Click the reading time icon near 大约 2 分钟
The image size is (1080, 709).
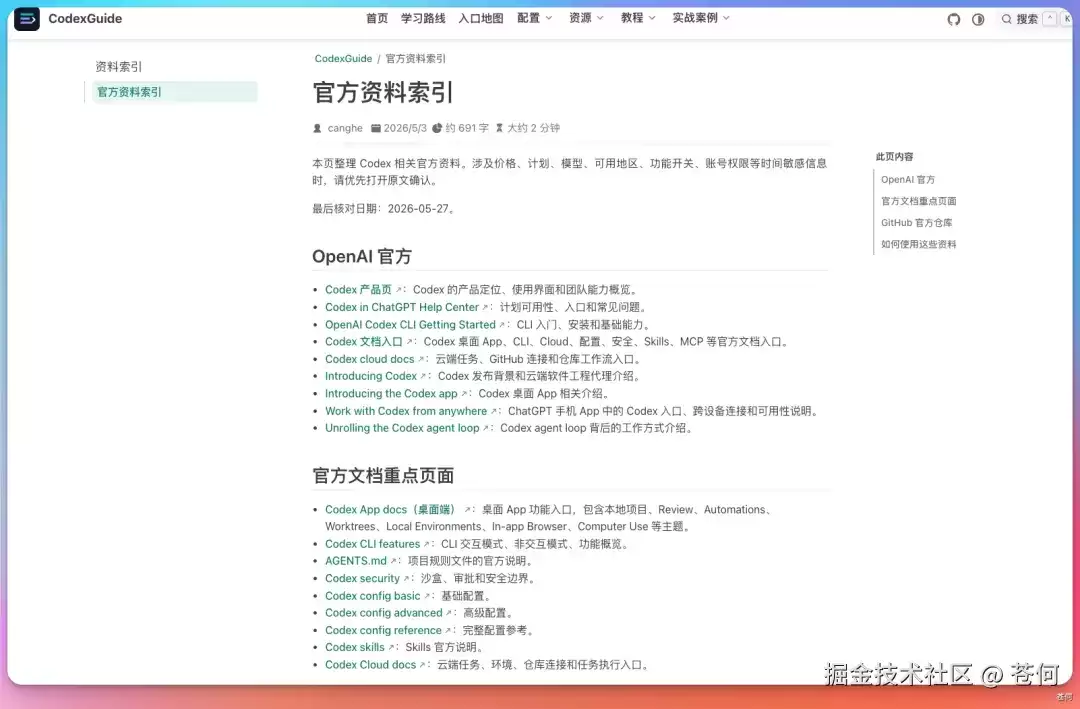coord(499,128)
